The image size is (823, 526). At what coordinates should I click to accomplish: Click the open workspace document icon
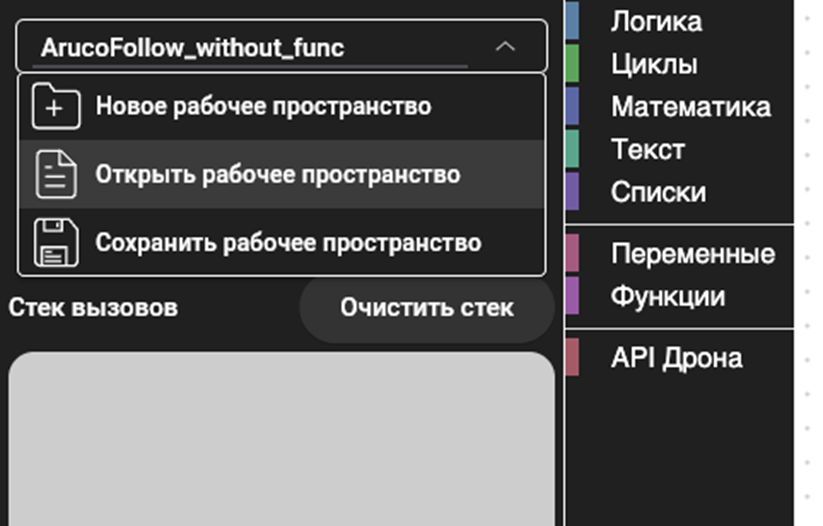pyautogui.click(x=55, y=175)
